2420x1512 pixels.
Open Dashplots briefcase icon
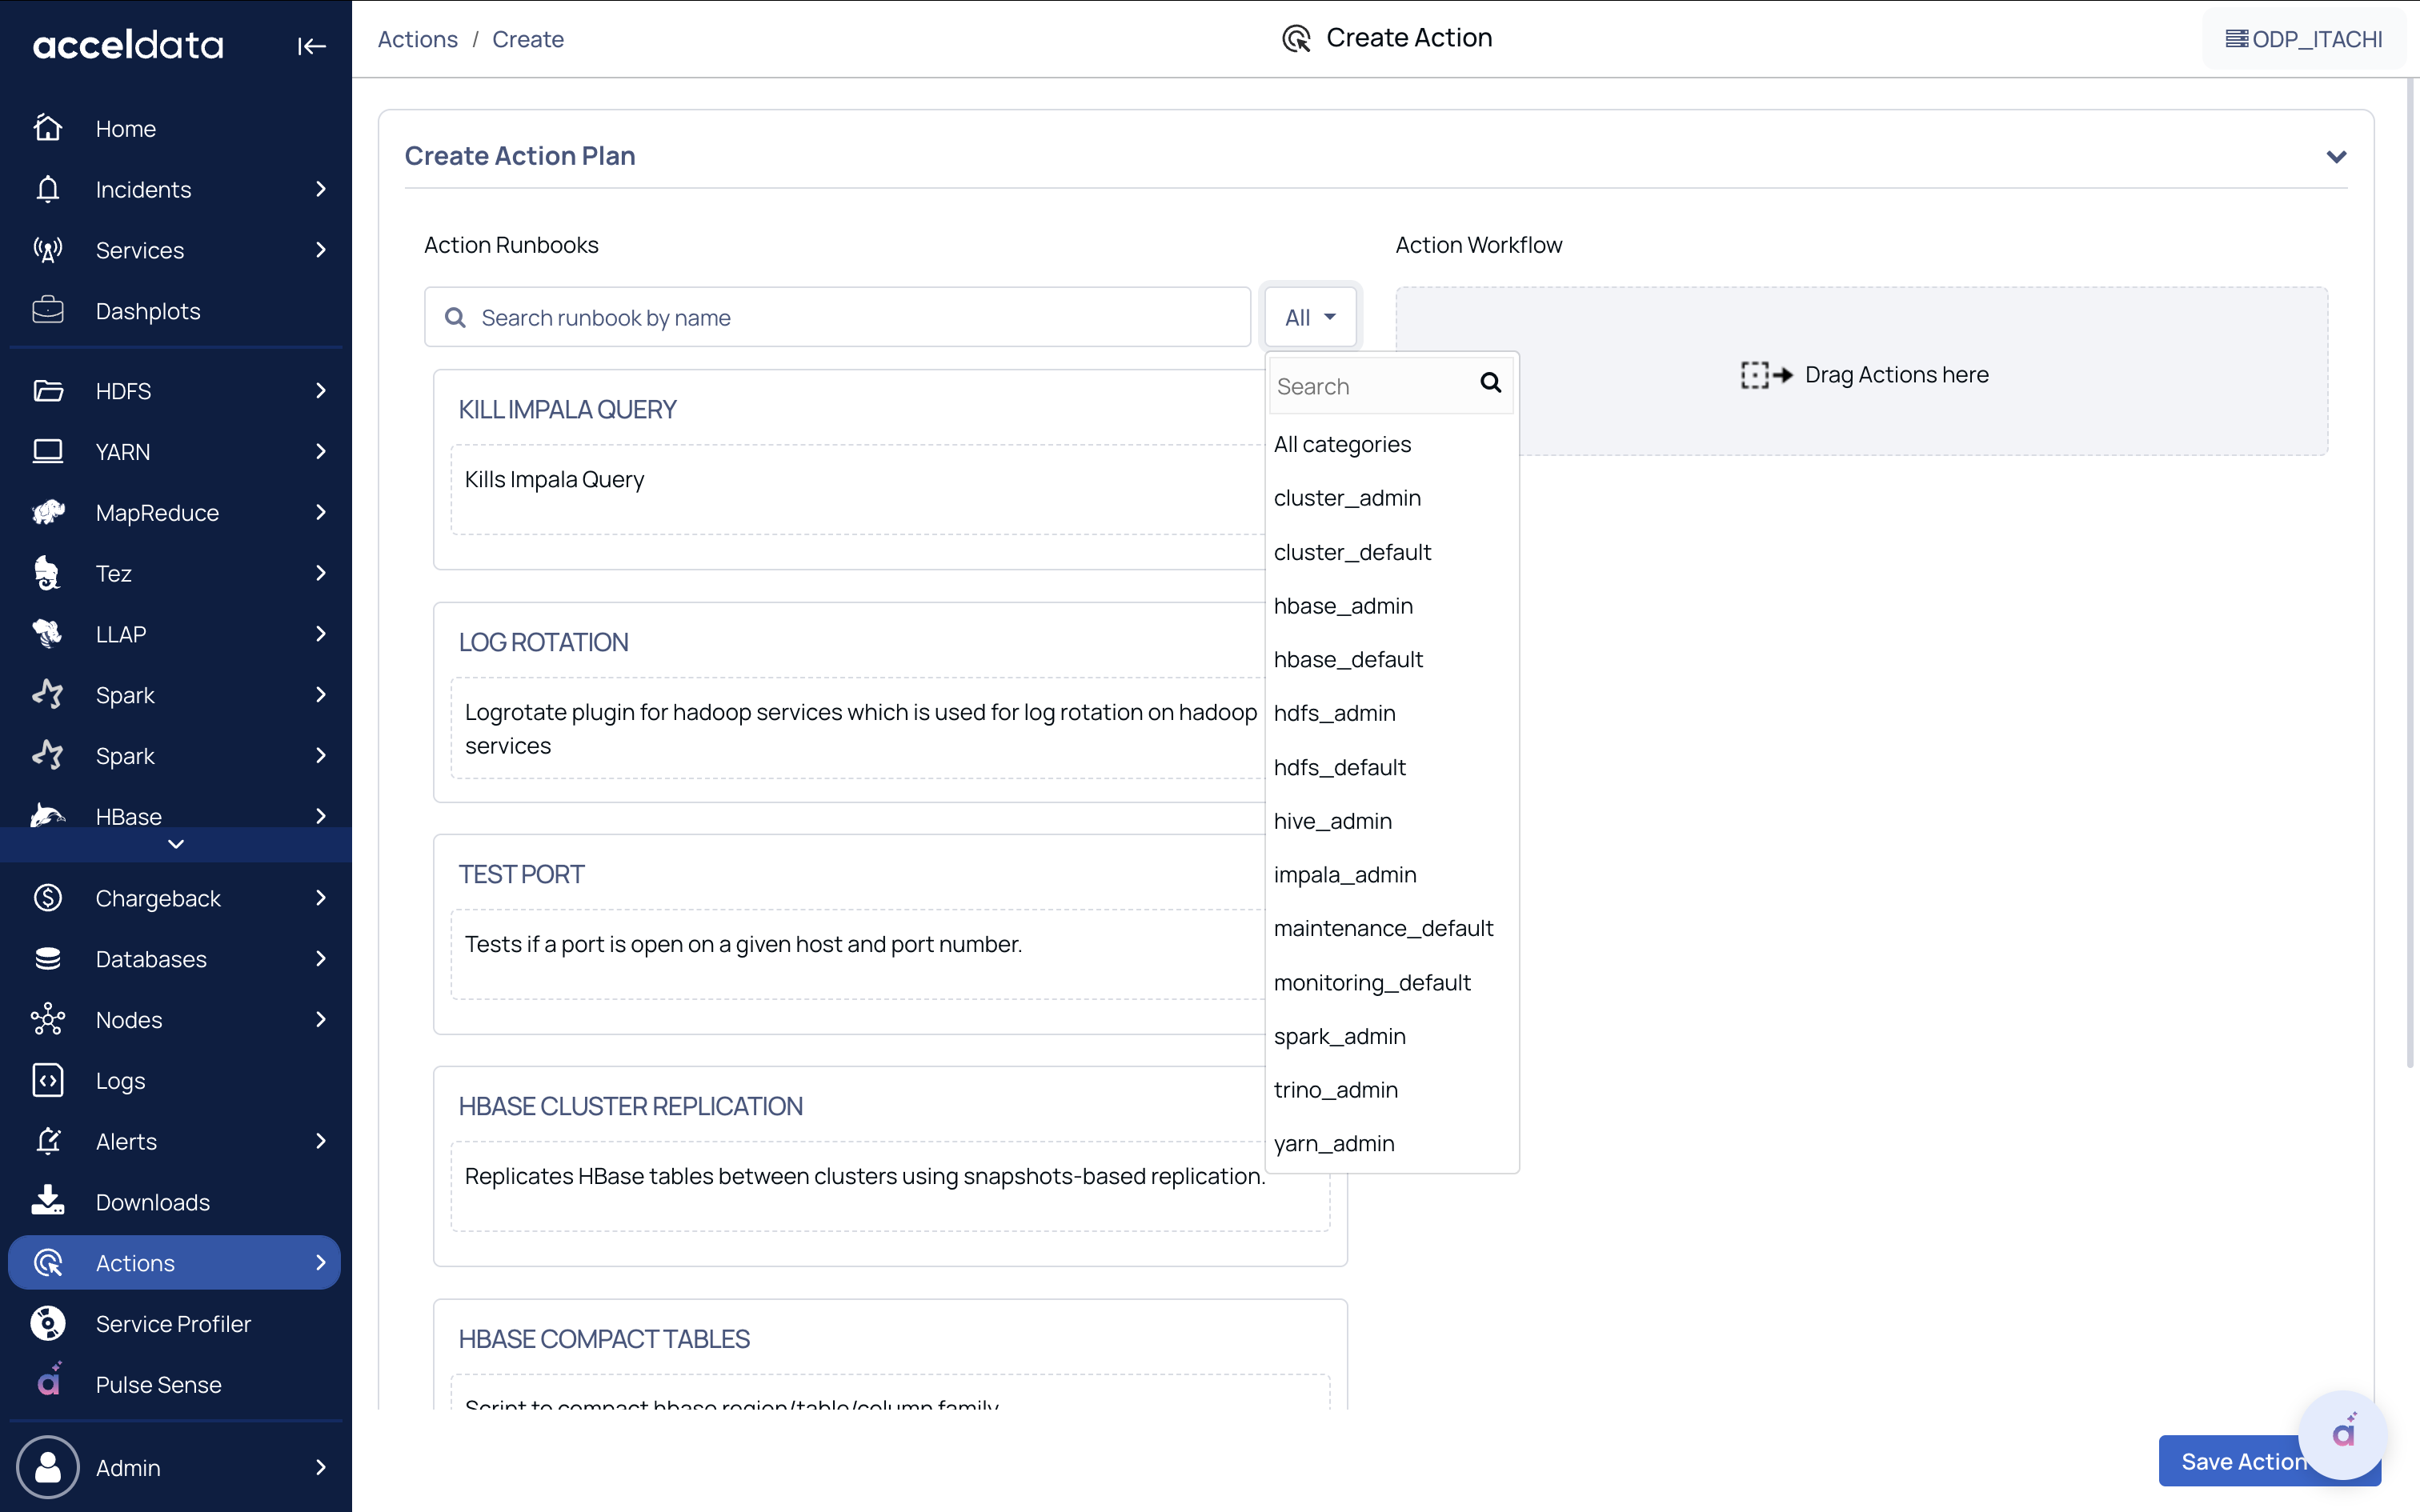pyautogui.click(x=48, y=311)
